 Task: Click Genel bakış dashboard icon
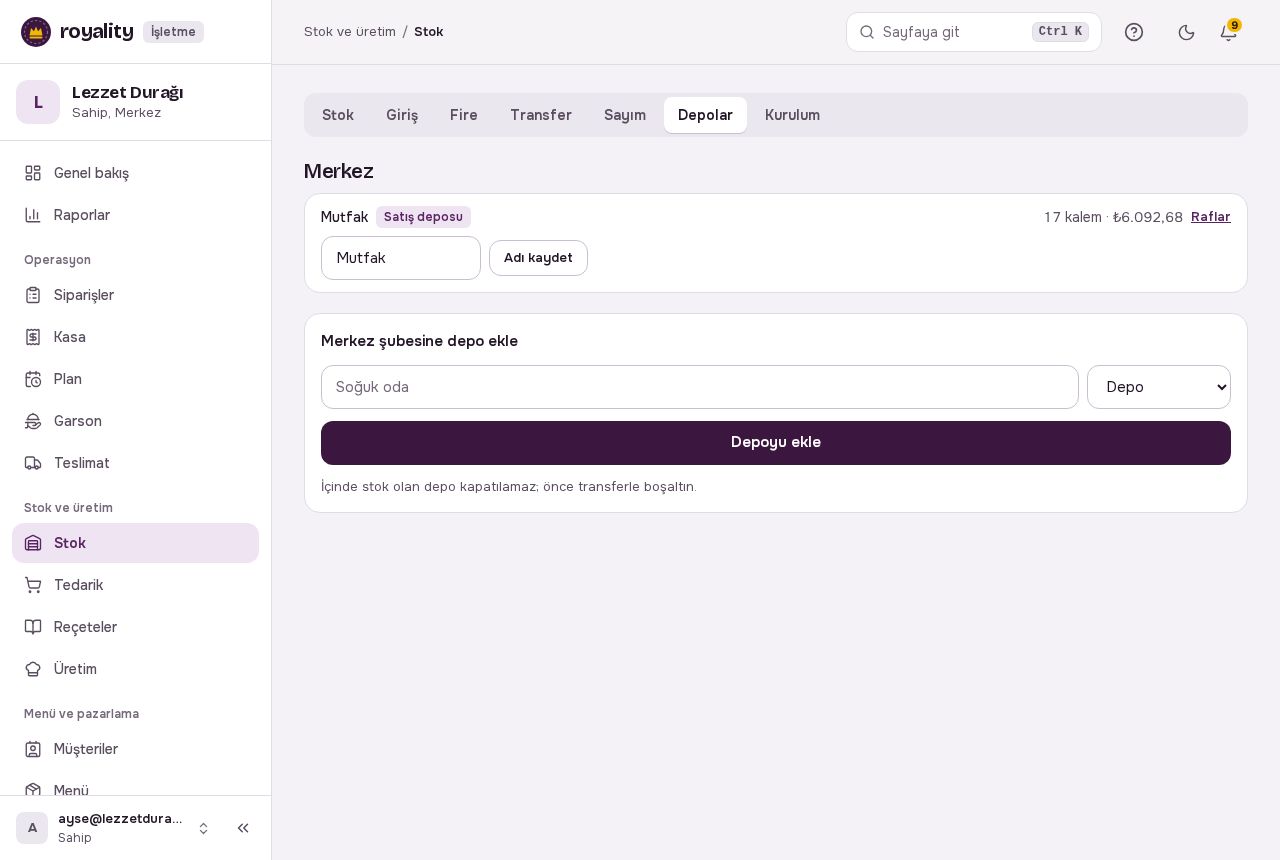33,173
